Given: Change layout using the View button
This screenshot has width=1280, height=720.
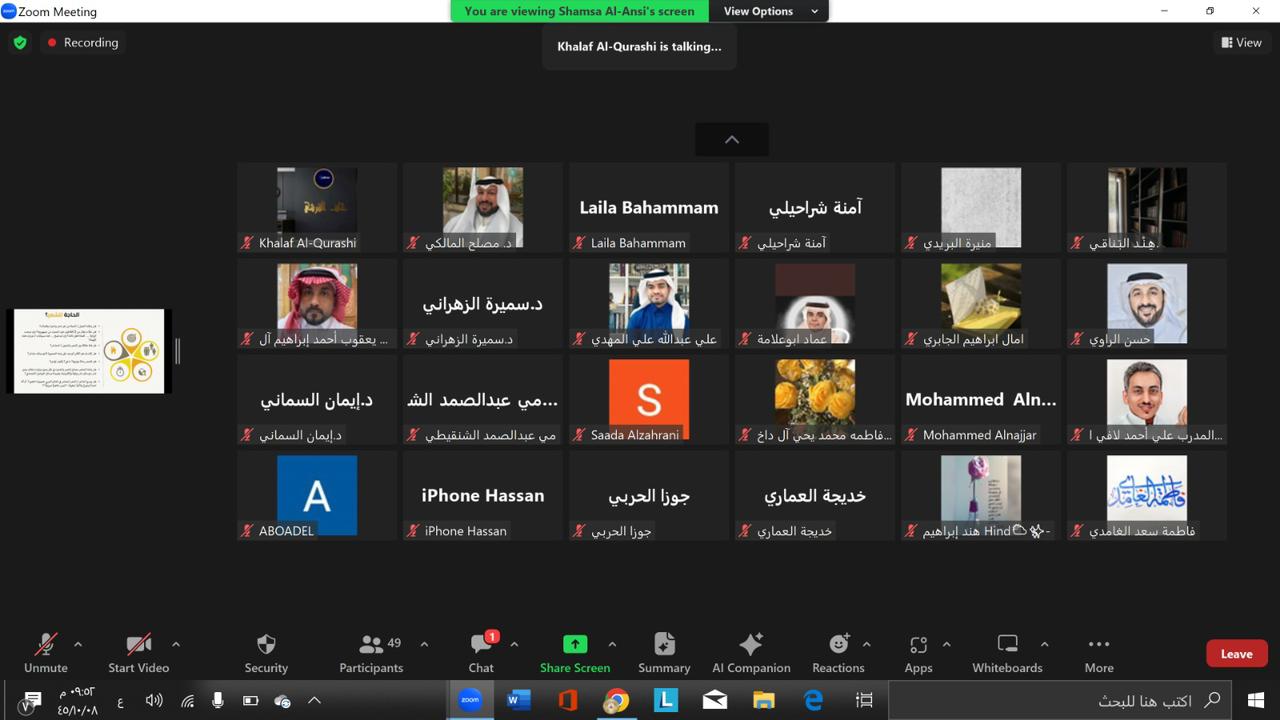Looking at the screenshot, I should point(1241,43).
